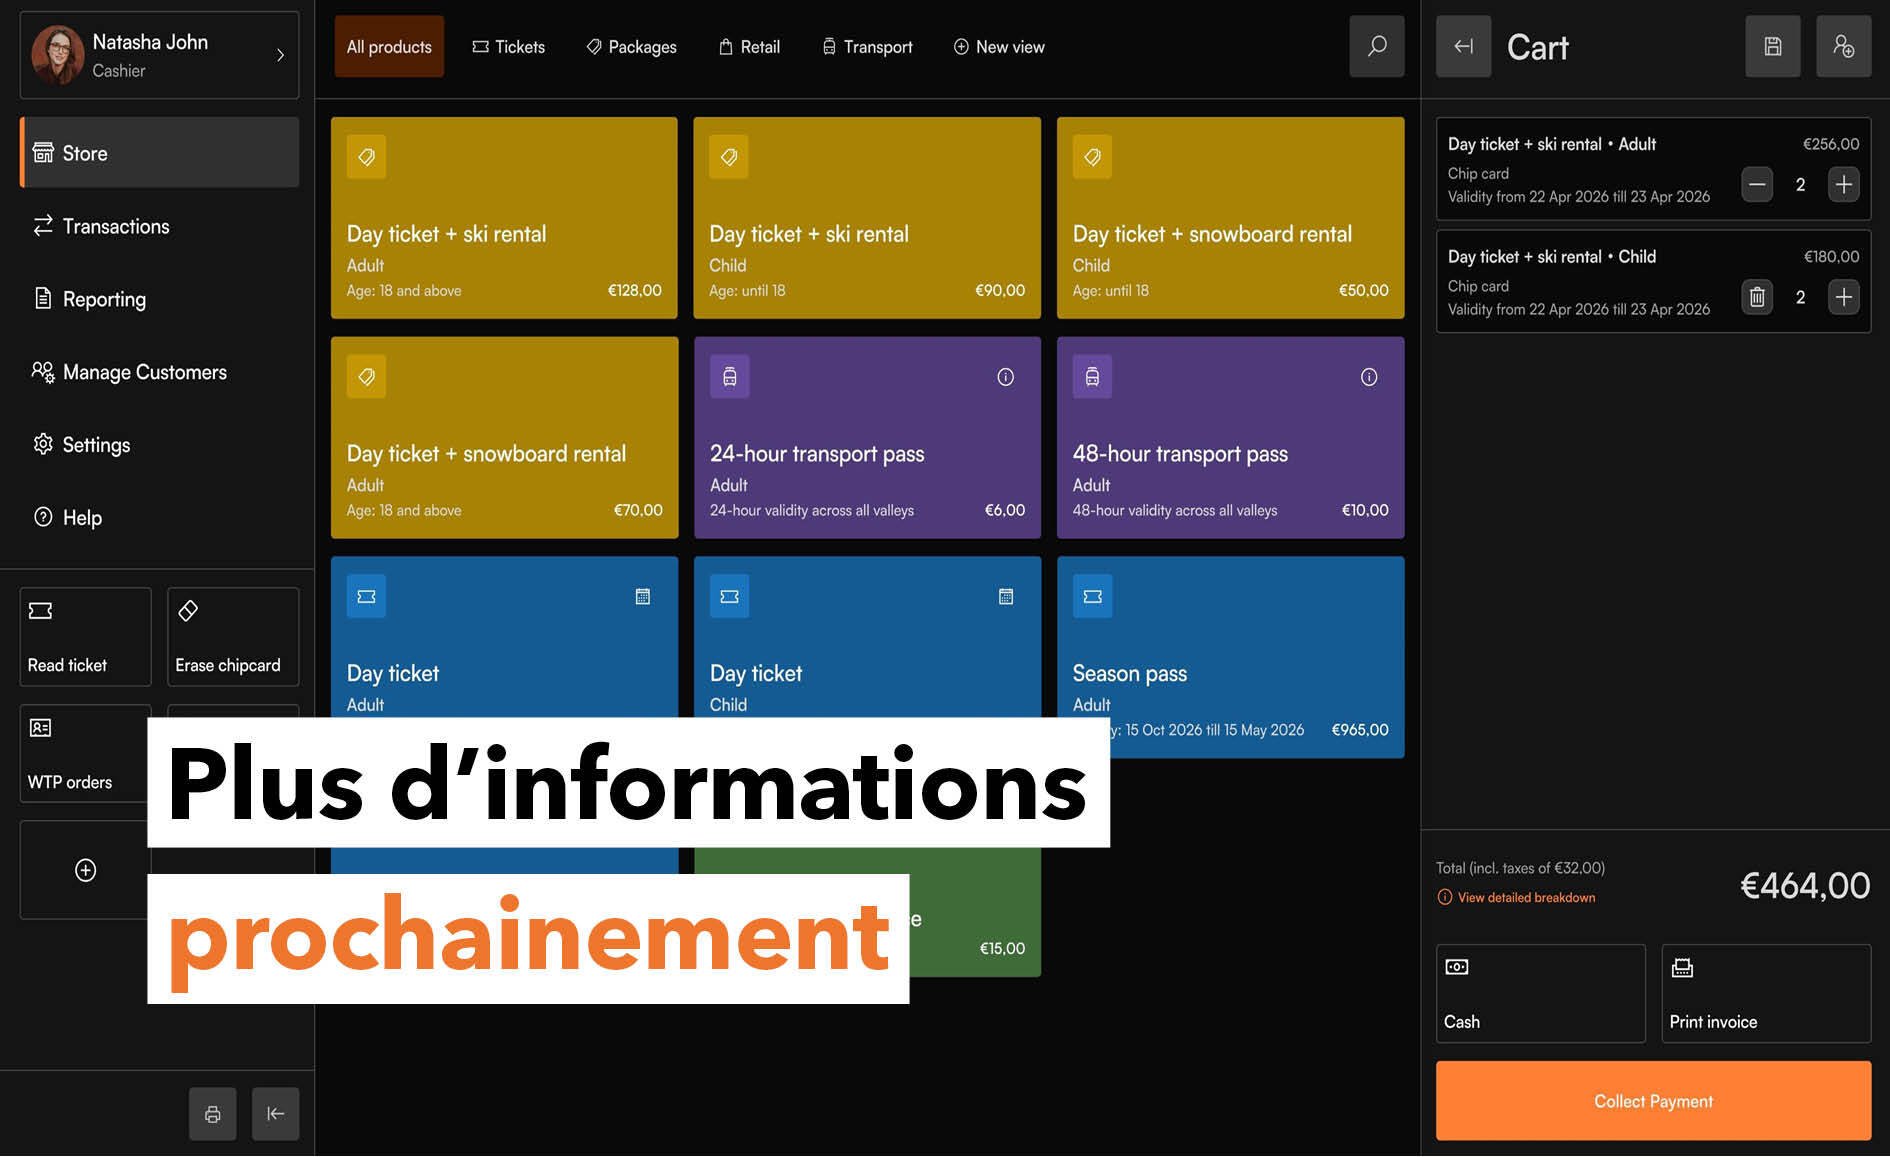
Task: Open the View detailed breakdown link
Action: 1525,898
